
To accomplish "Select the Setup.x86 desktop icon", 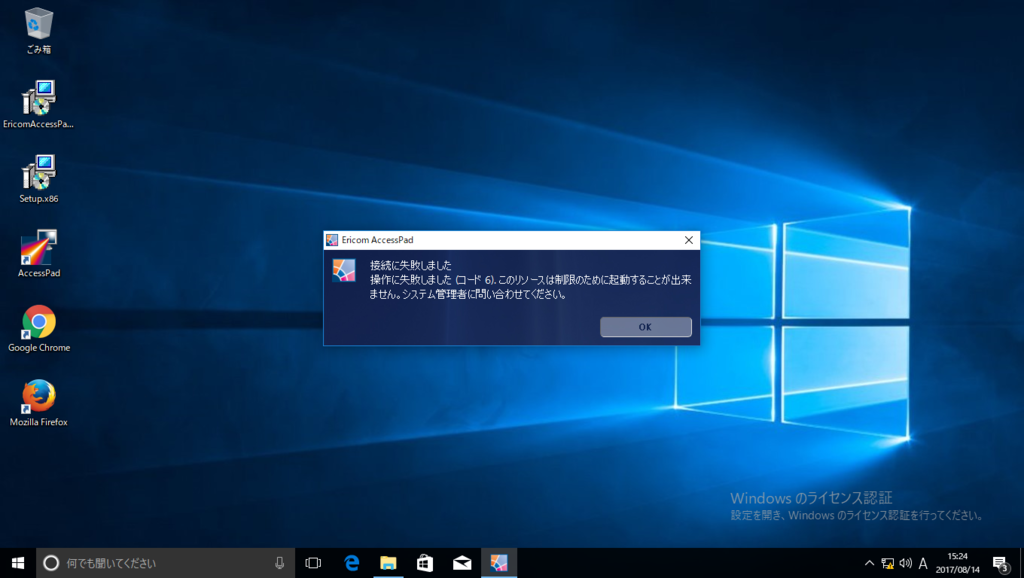I will pos(39,179).
